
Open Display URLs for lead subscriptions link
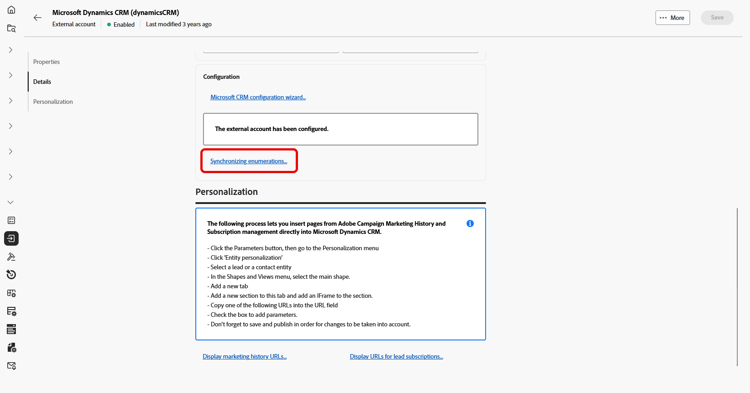pos(396,356)
